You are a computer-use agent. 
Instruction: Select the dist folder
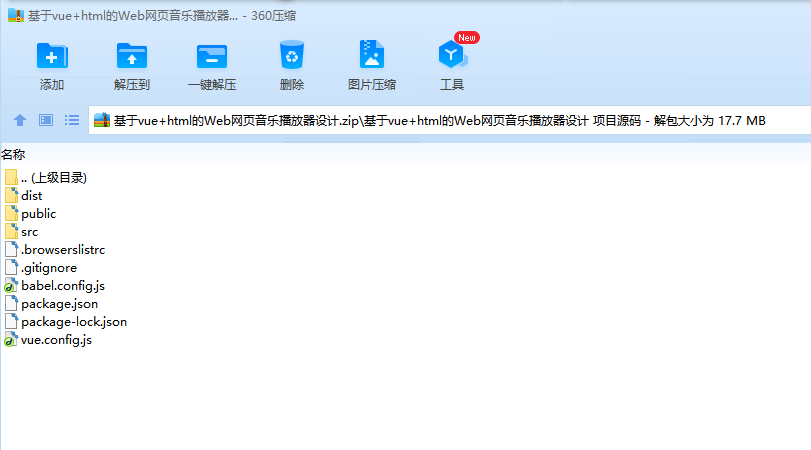(x=23, y=196)
